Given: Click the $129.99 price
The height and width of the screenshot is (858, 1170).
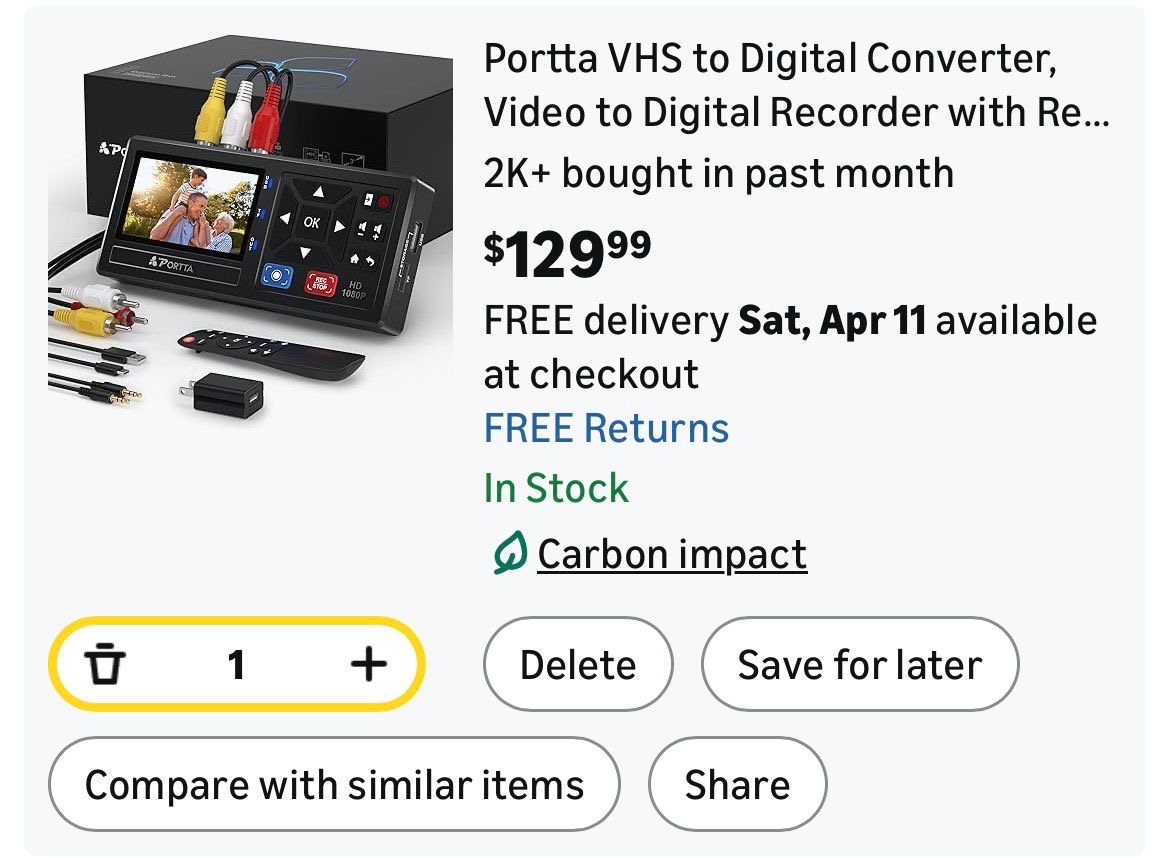Looking at the screenshot, I should [x=567, y=253].
